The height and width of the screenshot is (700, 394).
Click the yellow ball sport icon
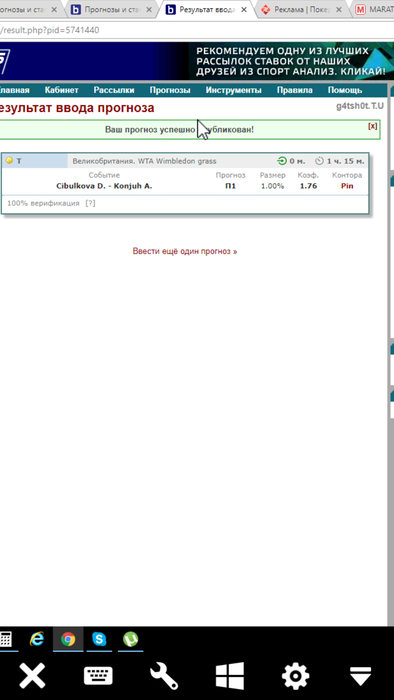click(9, 160)
